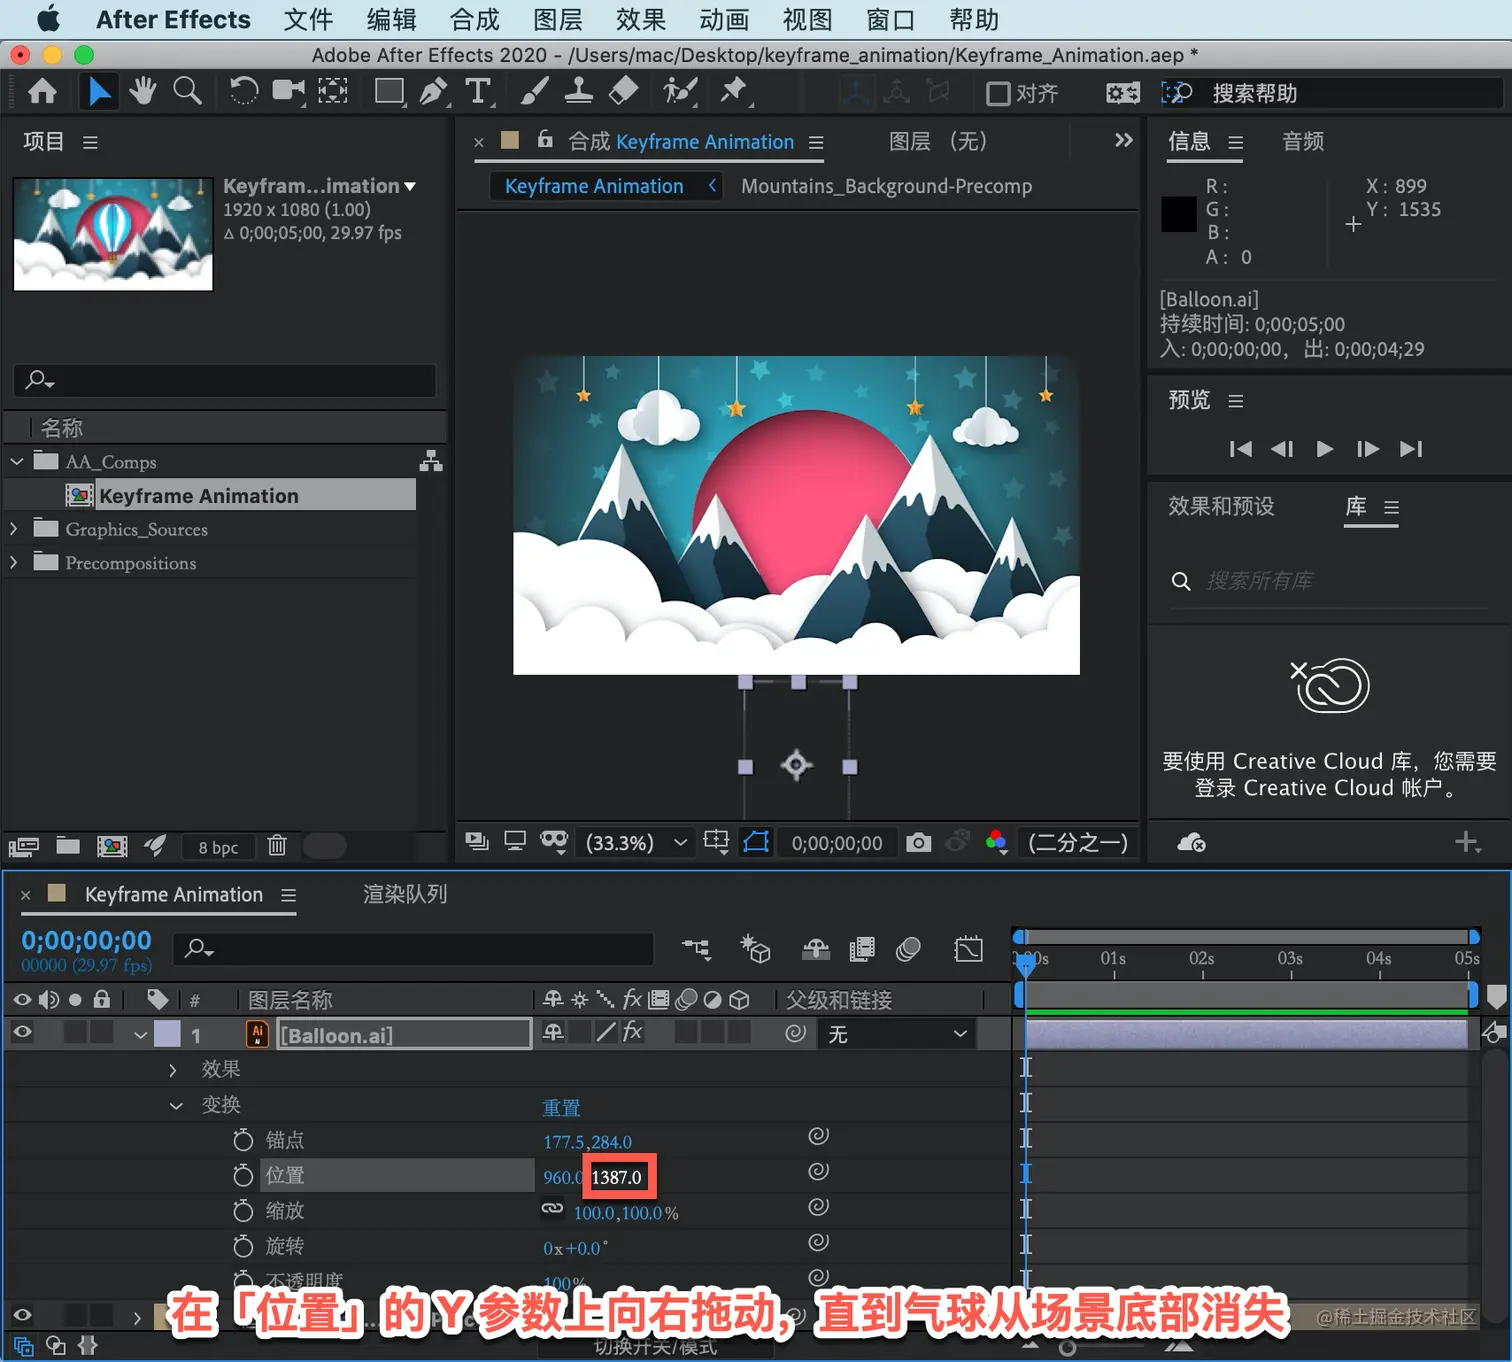The height and width of the screenshot is (1362, 1512).
Task: Click the new composition icon in Project panel
Action: click(x=112, y=846)
